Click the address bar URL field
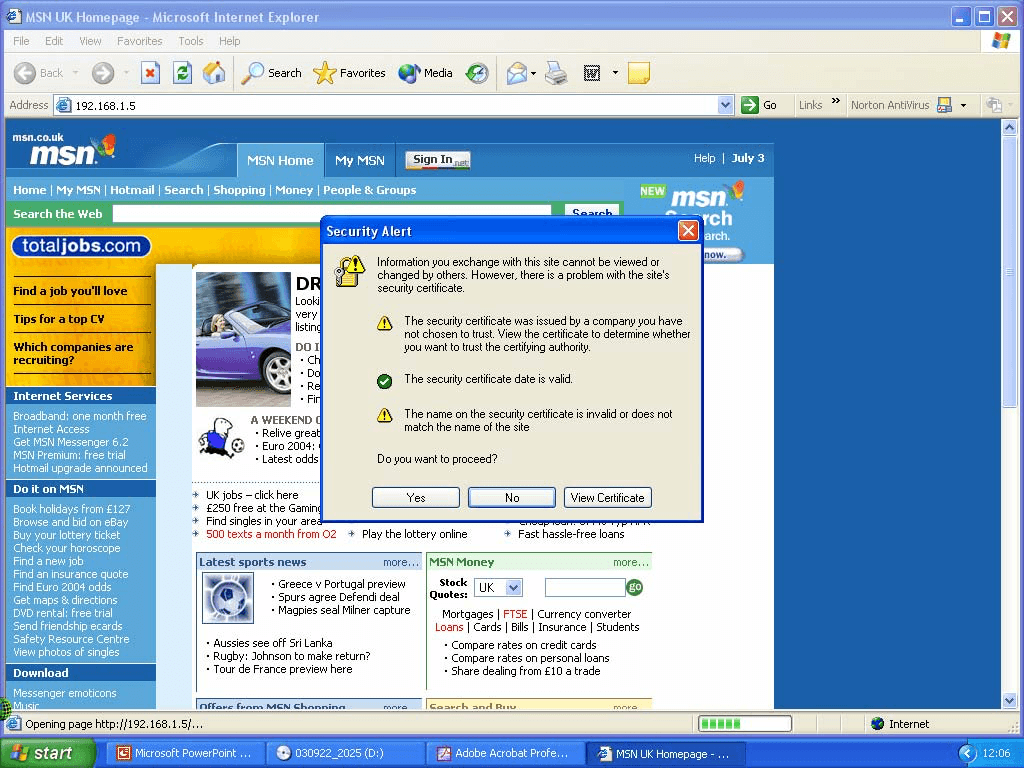 point(385,105)
